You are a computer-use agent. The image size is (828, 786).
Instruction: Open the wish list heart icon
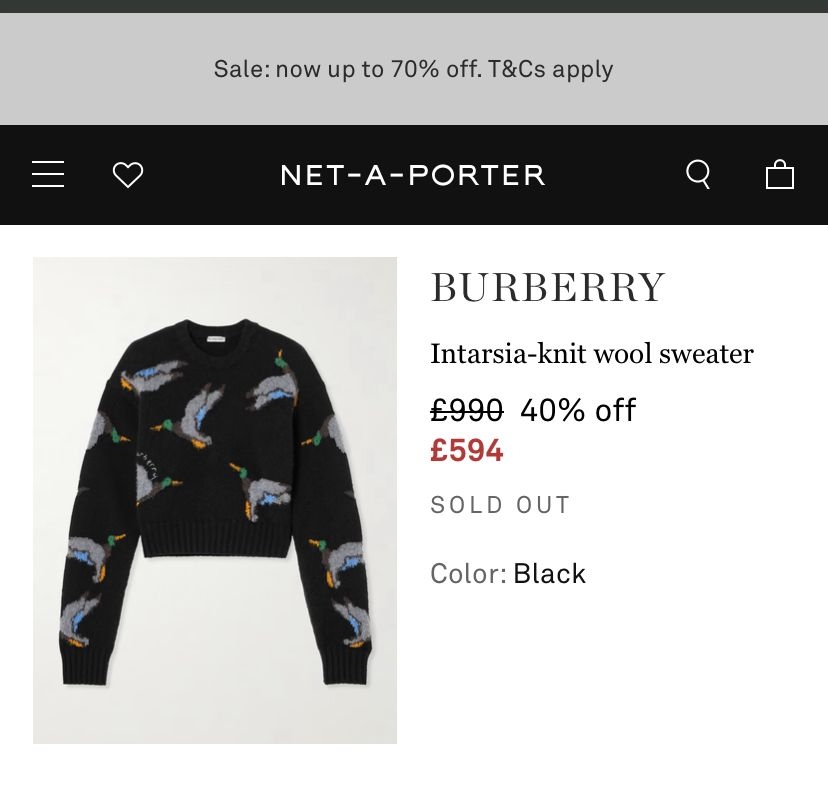[x=128, y=175]
